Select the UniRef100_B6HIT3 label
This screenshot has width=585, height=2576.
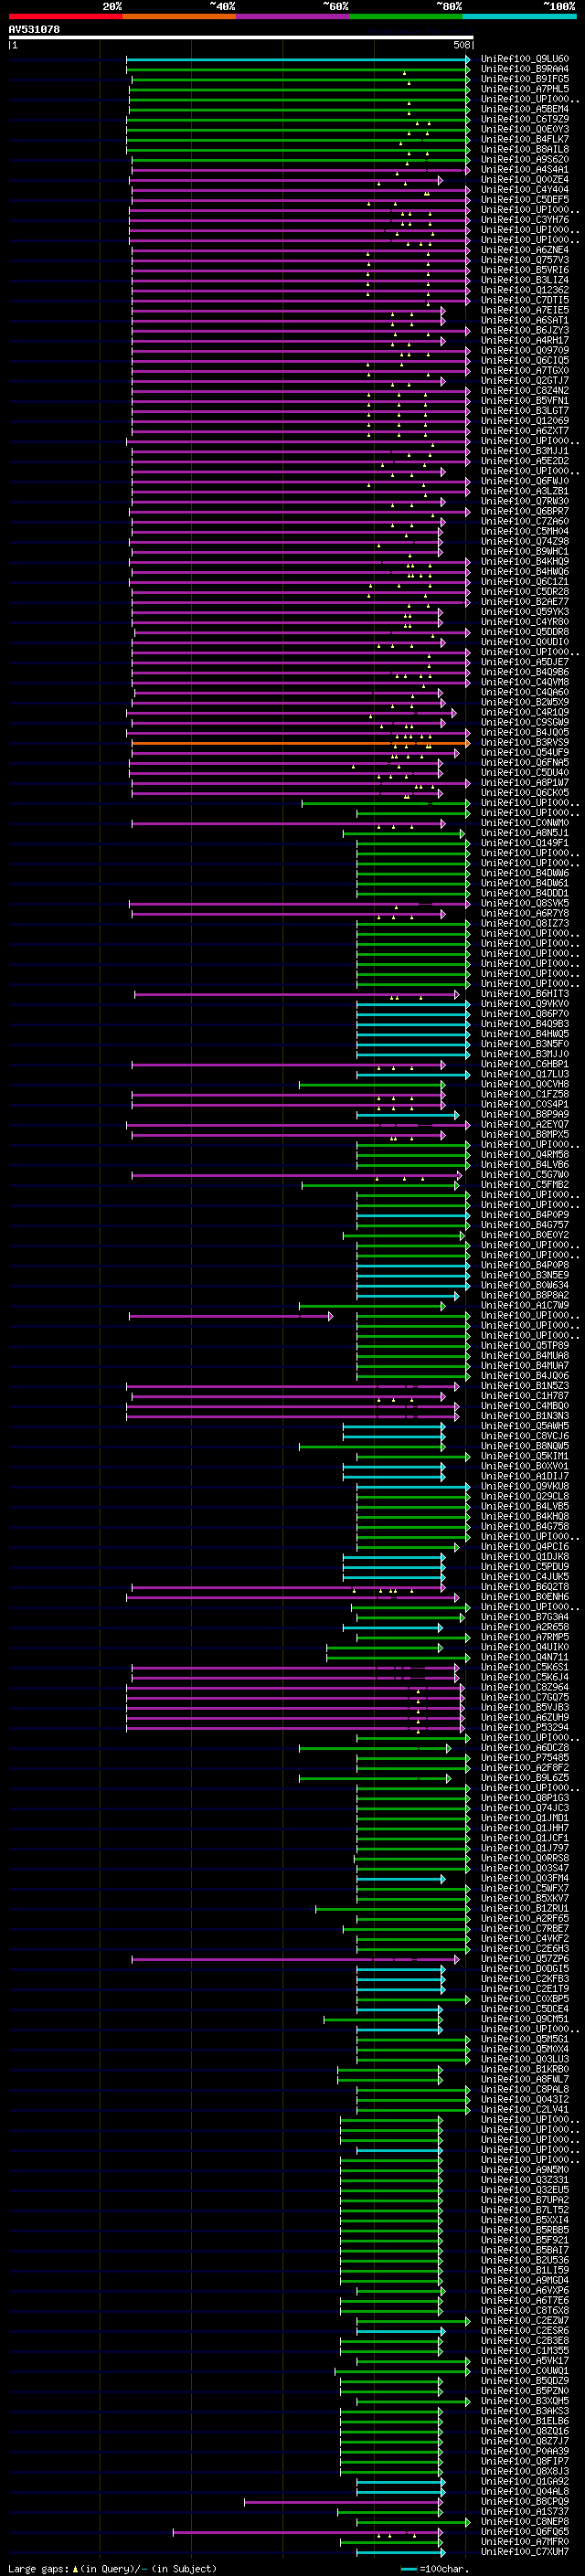pos(524,994)
